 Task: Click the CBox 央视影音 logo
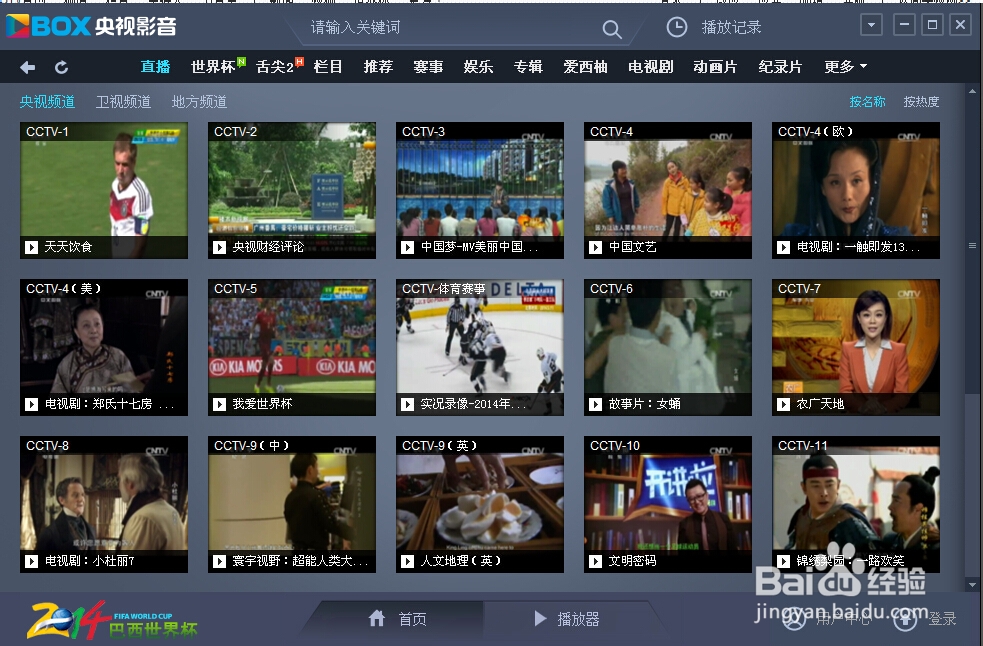[x=92, y=26]
